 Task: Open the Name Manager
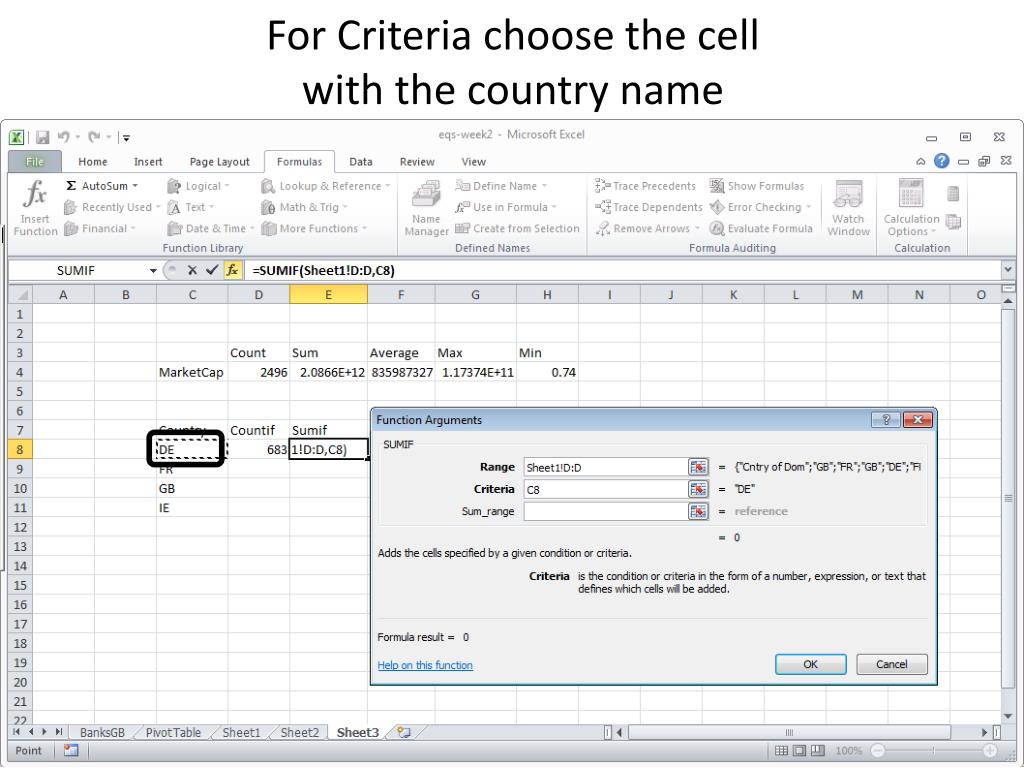pos(426,208)
